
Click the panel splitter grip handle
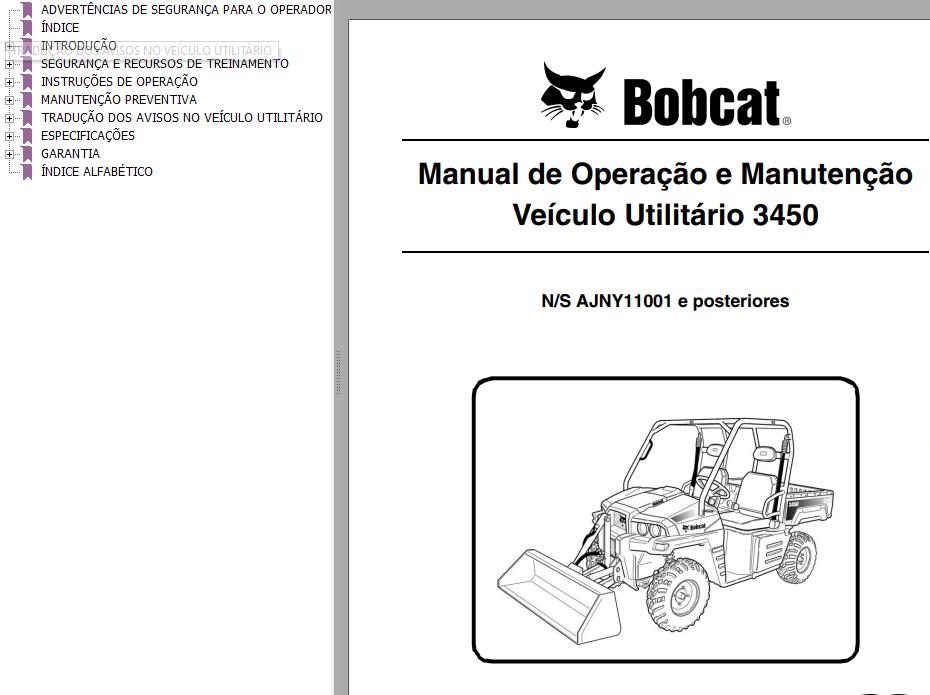click(x=338, y=372)
